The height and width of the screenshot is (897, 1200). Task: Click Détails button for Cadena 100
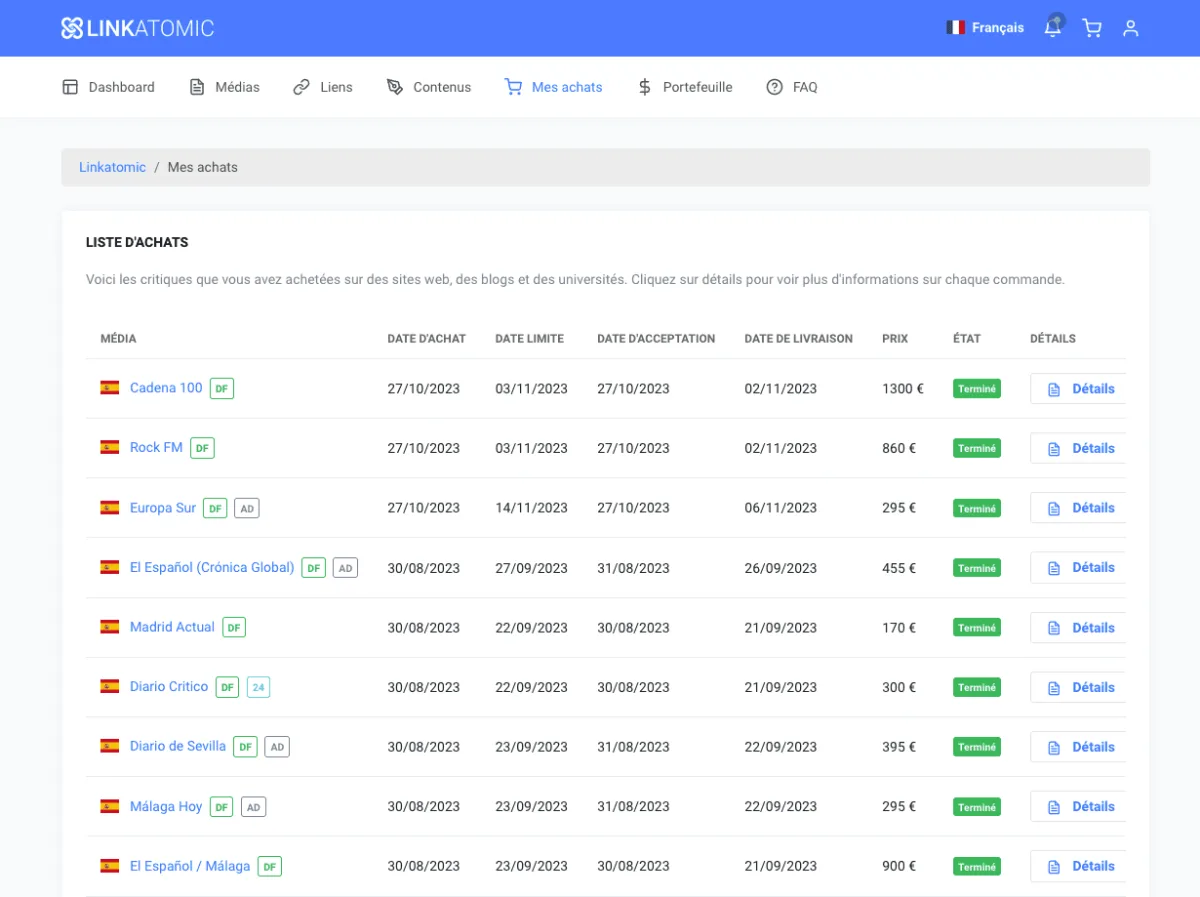tap(1080, 389)
